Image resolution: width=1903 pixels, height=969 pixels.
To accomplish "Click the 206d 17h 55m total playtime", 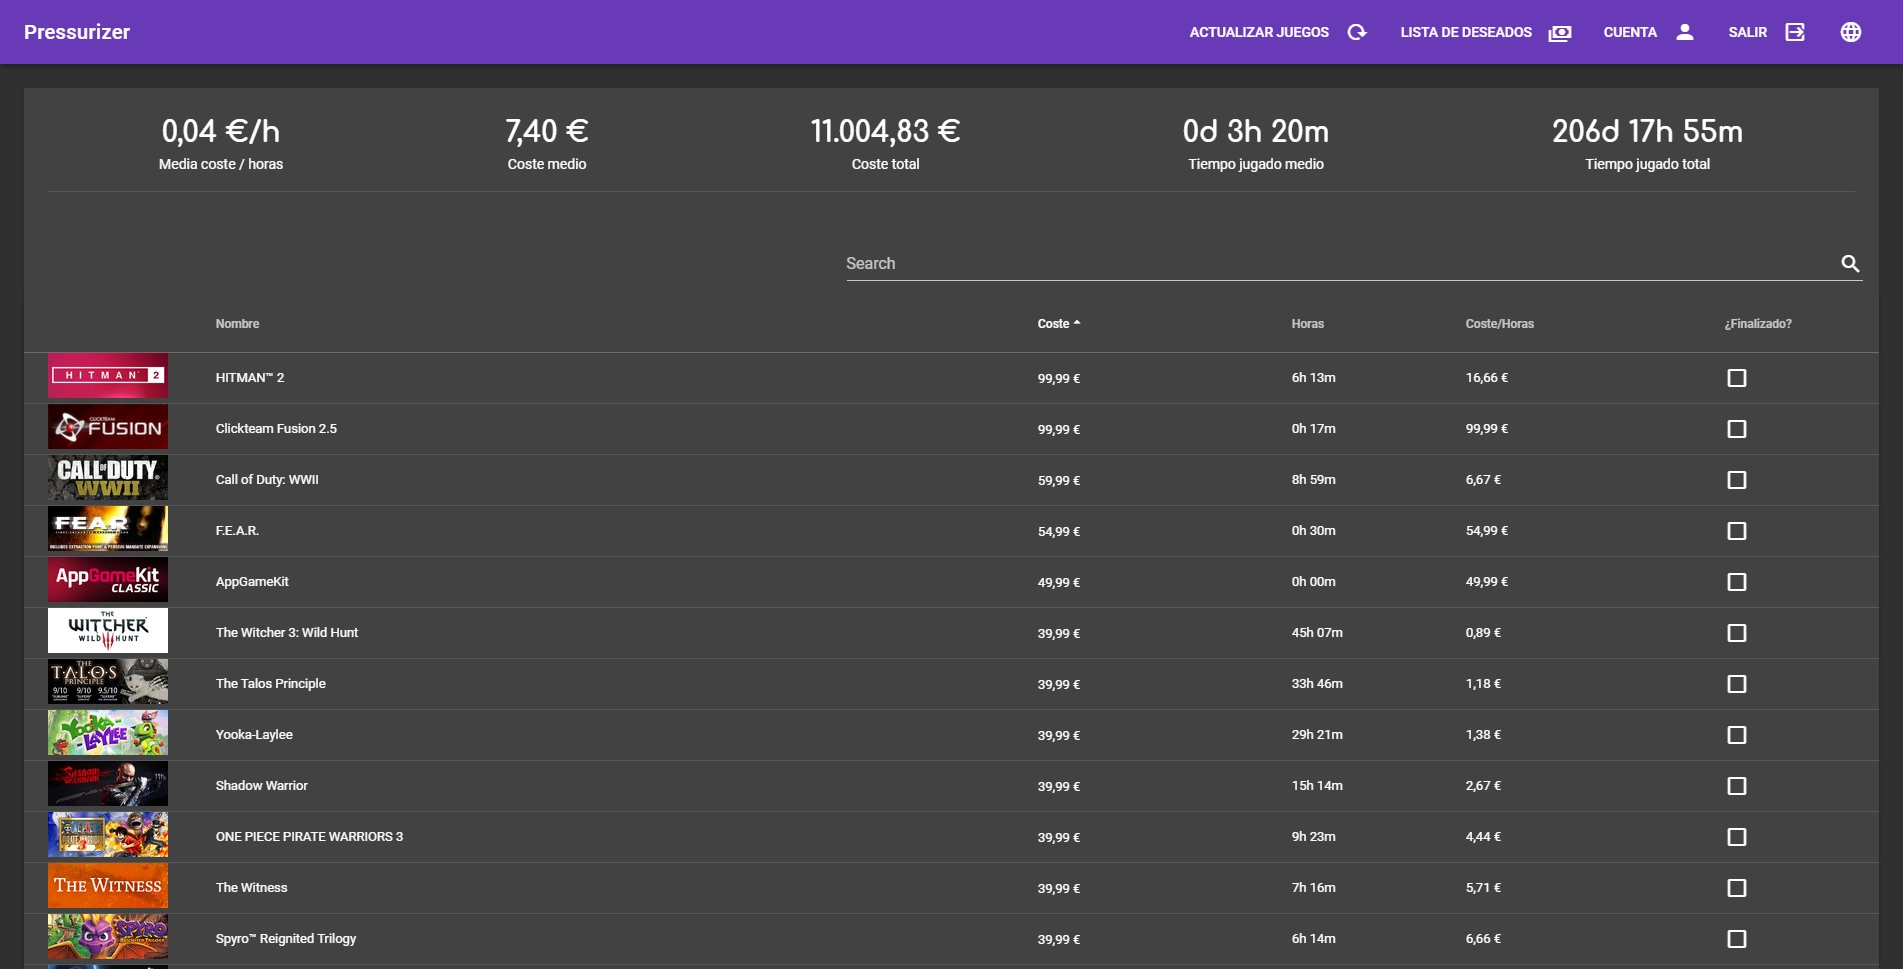I will pyautogui.click(x=1647, y=131).
